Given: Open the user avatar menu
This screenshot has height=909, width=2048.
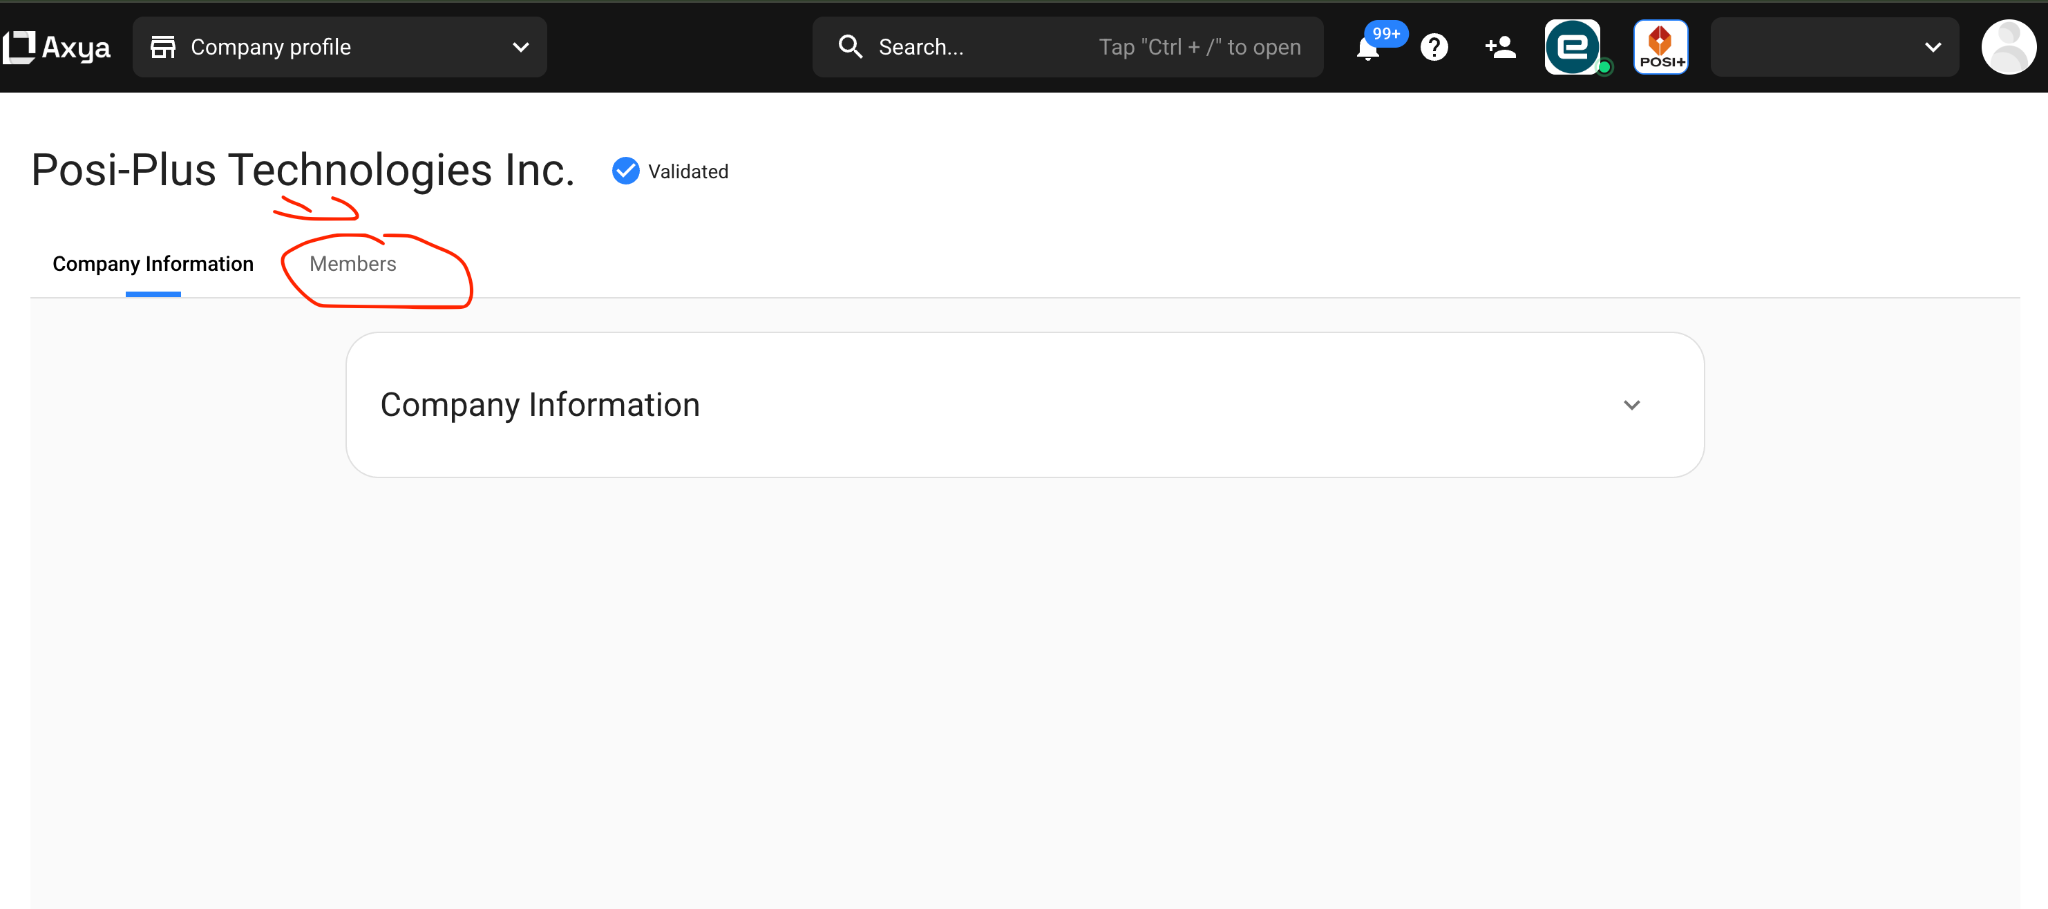Looking at the screenshot, I should [2008, 47].
